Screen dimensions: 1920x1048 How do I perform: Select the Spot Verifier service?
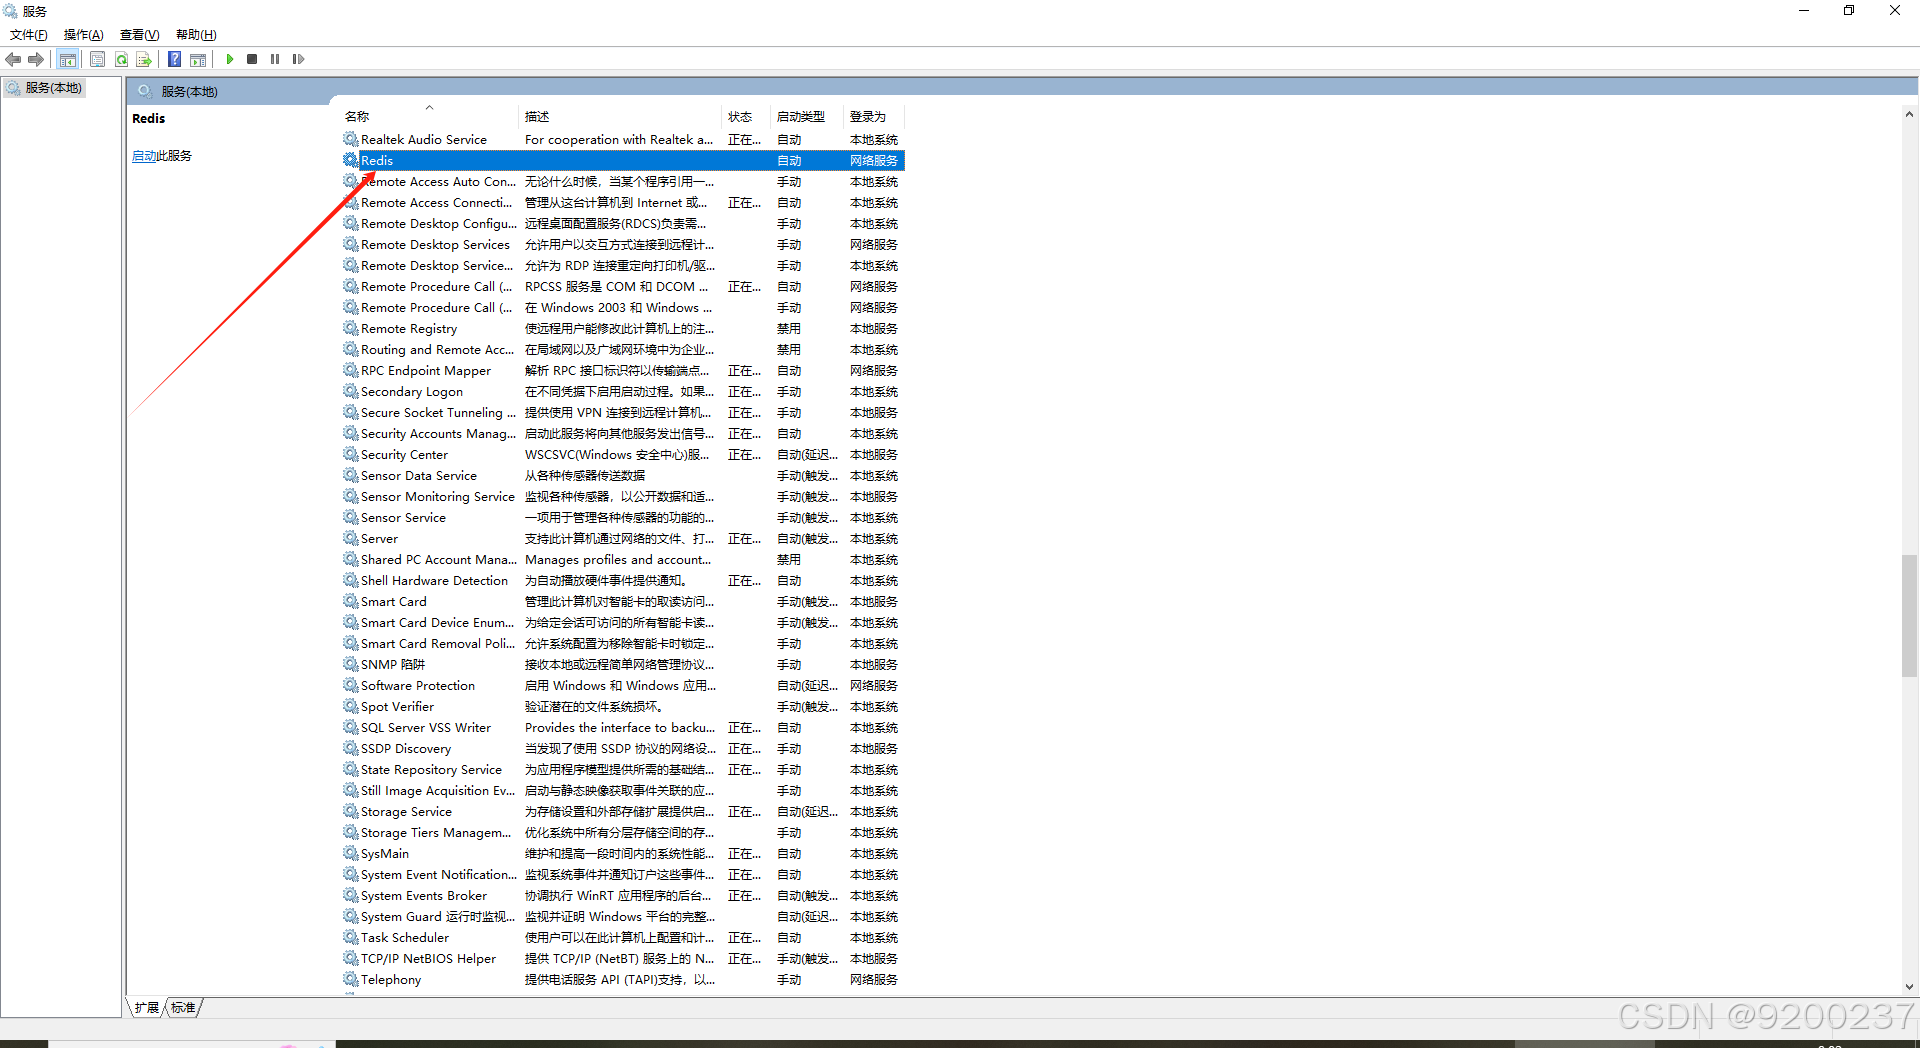coord(622,706)
